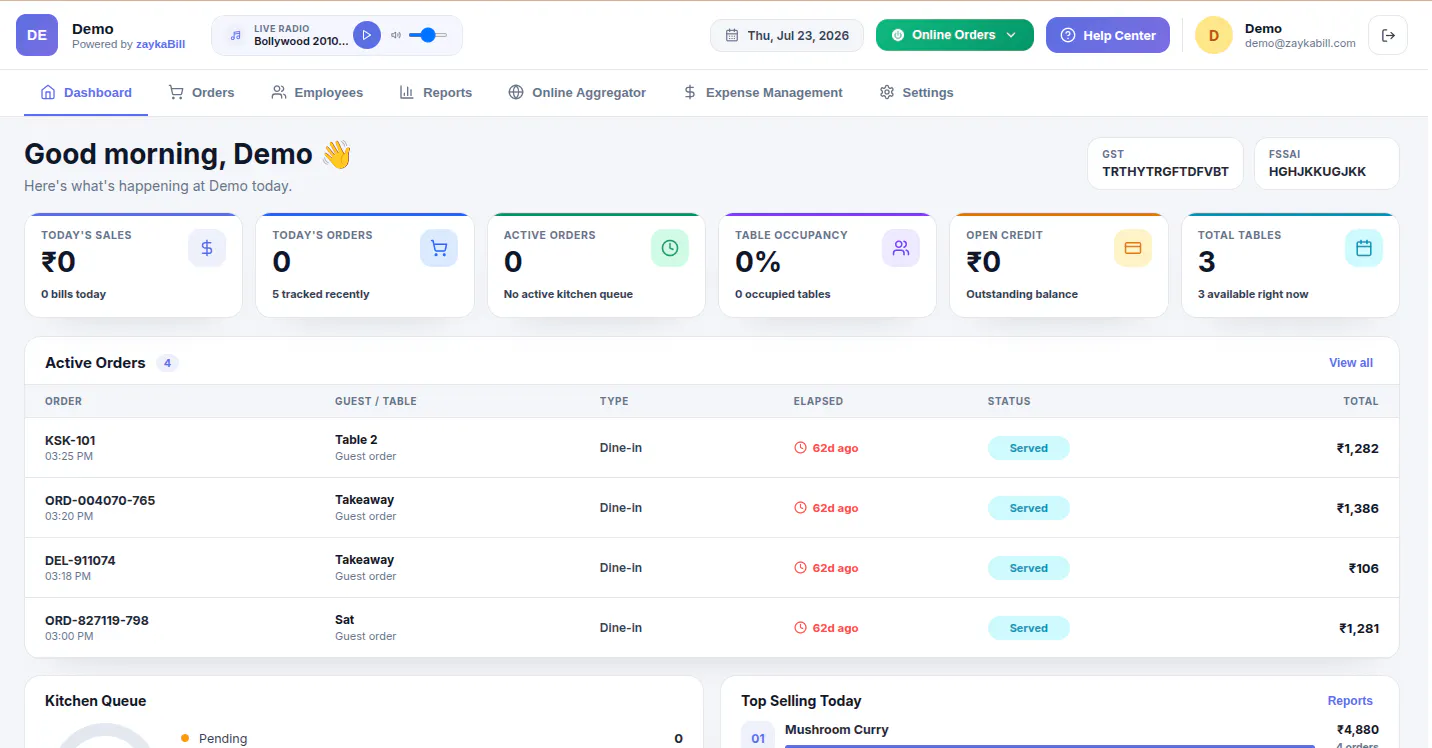
Task: Click the logout icon button
Action: pos(1388,35)
